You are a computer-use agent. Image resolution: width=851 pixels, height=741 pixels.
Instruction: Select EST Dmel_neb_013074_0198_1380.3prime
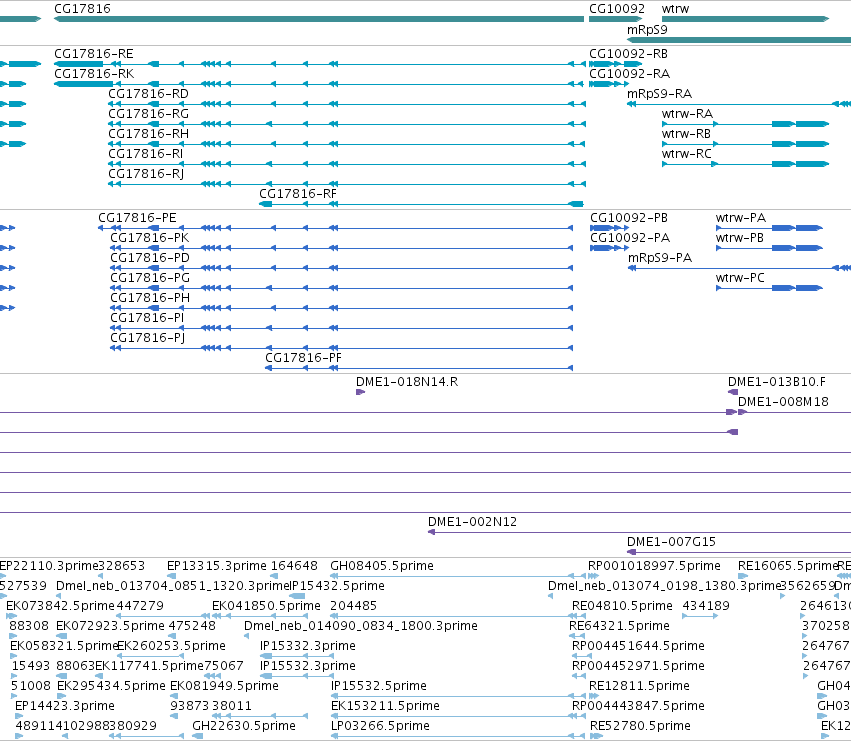(664, 586)
